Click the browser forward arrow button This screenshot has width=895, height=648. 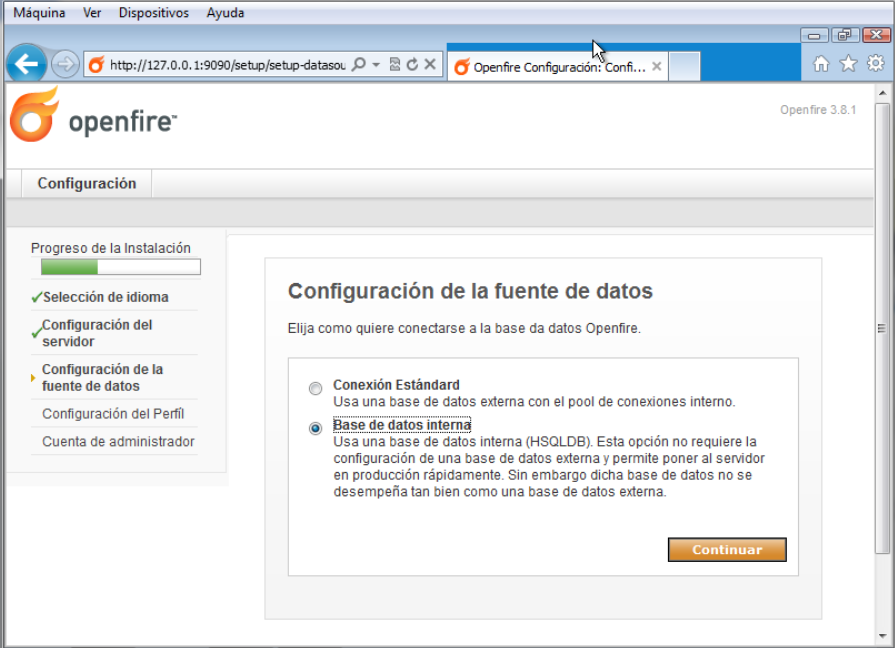pos(65,65)
